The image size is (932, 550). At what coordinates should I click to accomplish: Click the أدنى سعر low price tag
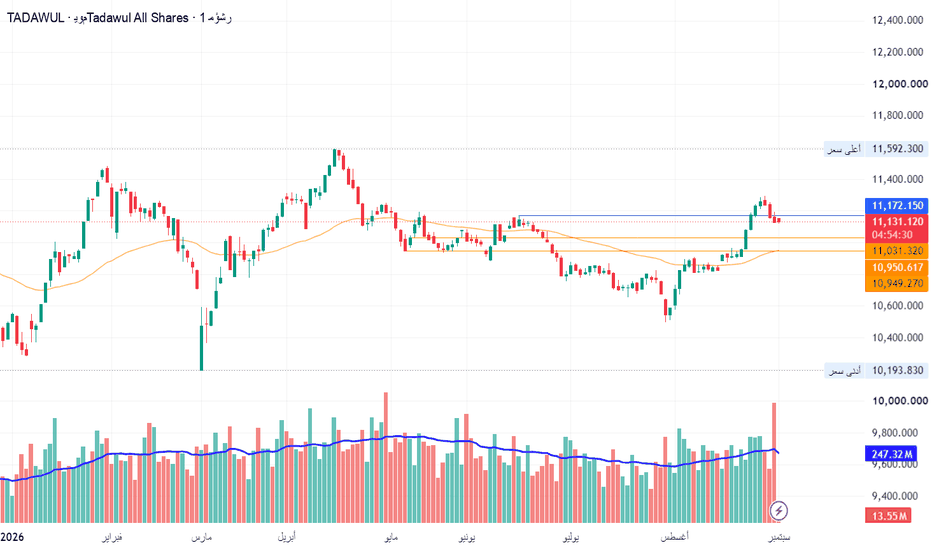pos(844,370)
